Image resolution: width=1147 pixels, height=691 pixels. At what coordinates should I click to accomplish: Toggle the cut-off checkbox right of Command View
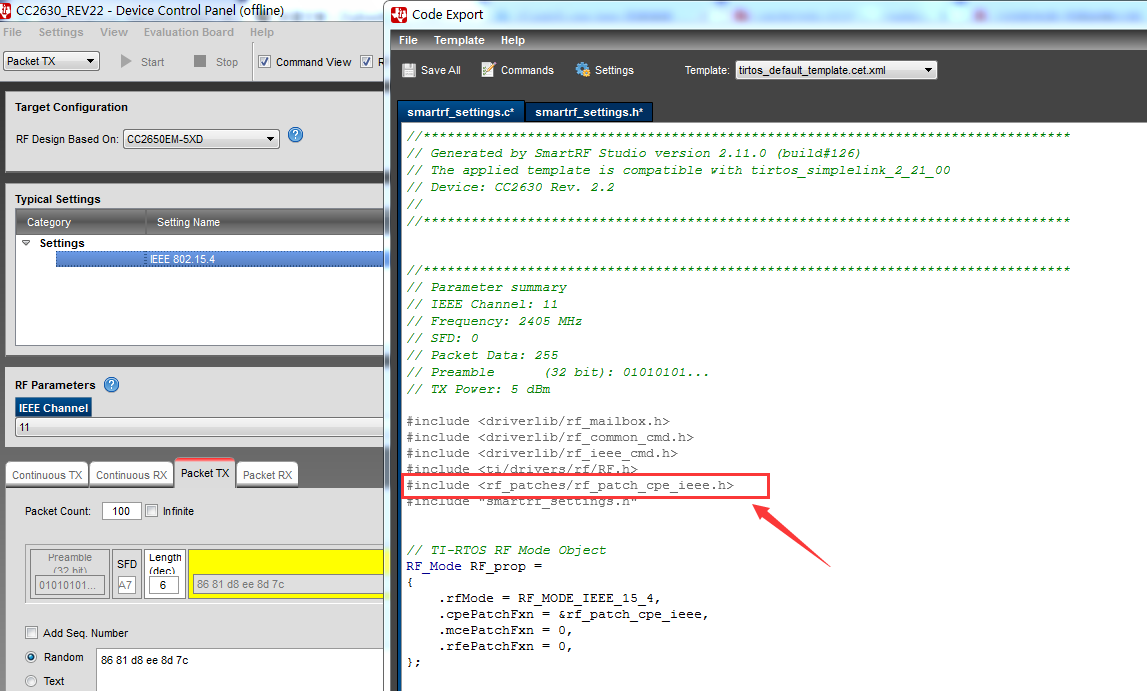click(x=366, y=62)
